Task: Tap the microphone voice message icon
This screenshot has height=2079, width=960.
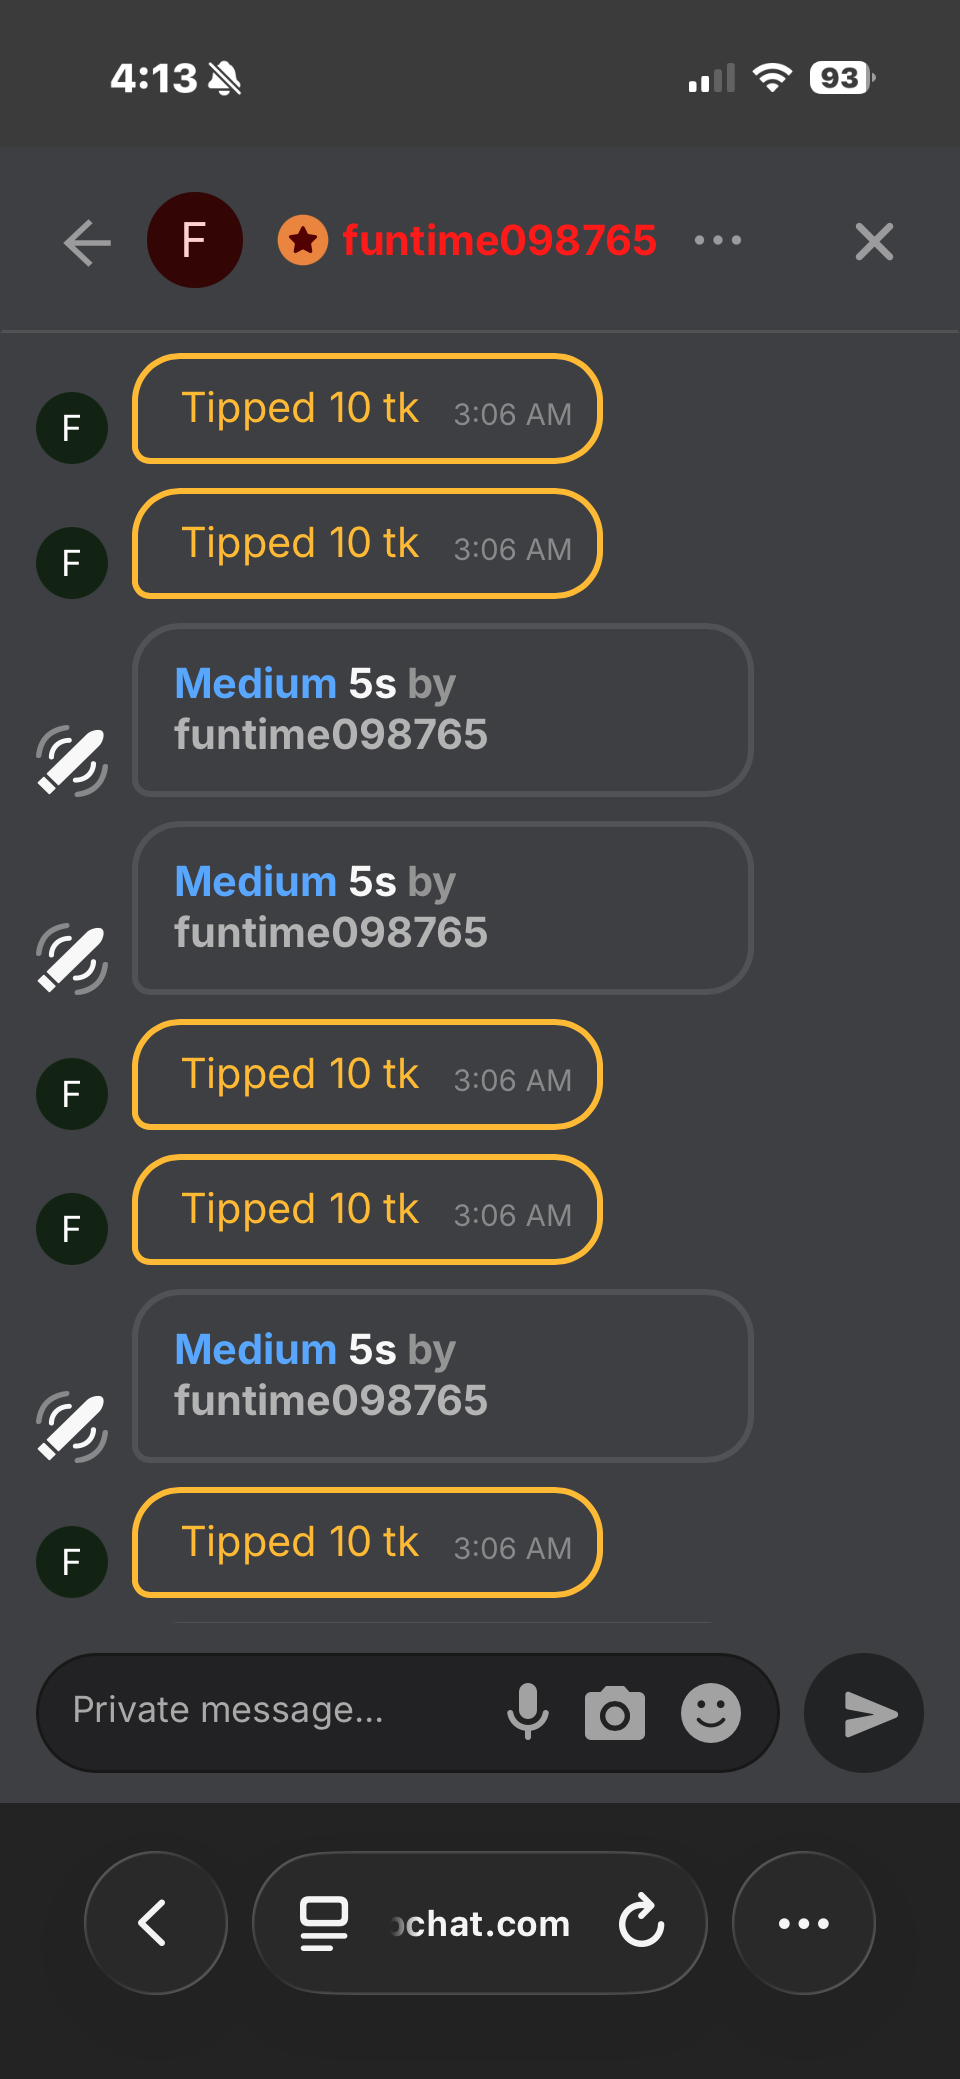Action: click(x=527, y=1712)
